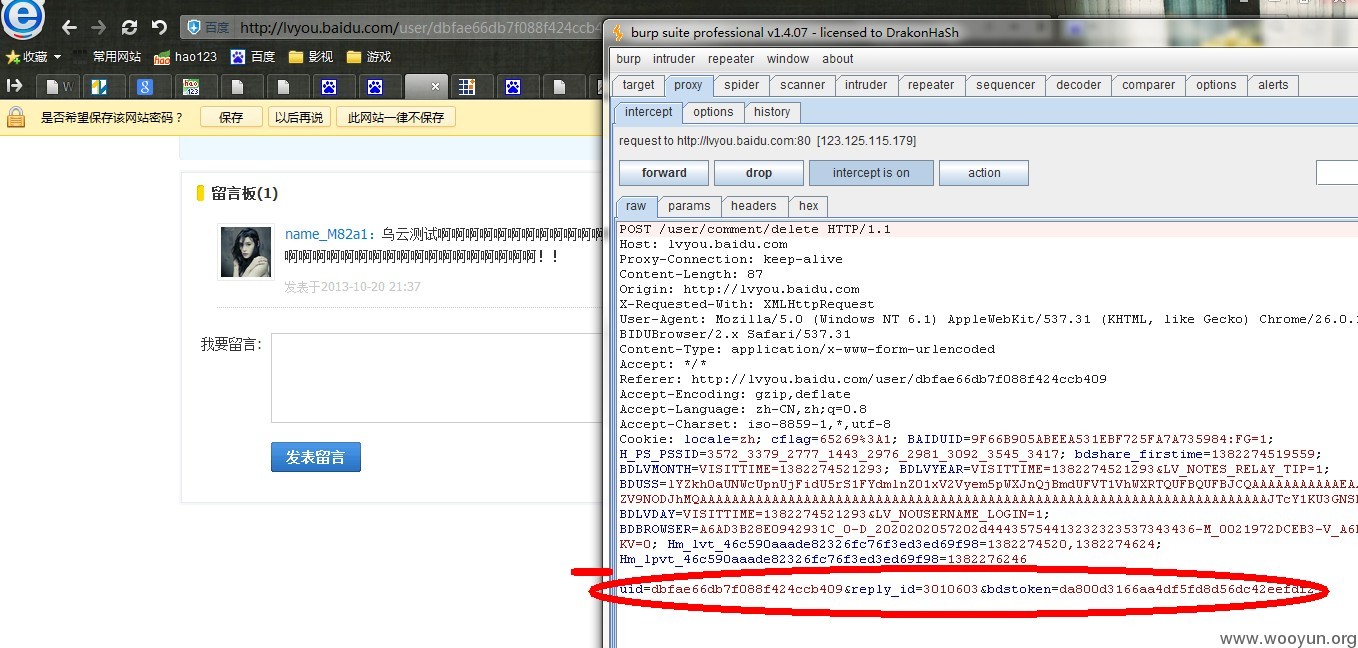
Task: Switch to the spider tab
Action: pyautogui.click(x=742, y=85)
